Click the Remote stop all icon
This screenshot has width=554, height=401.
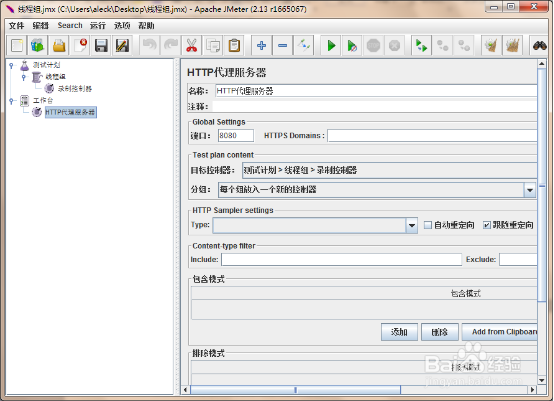tap(443, 46)
